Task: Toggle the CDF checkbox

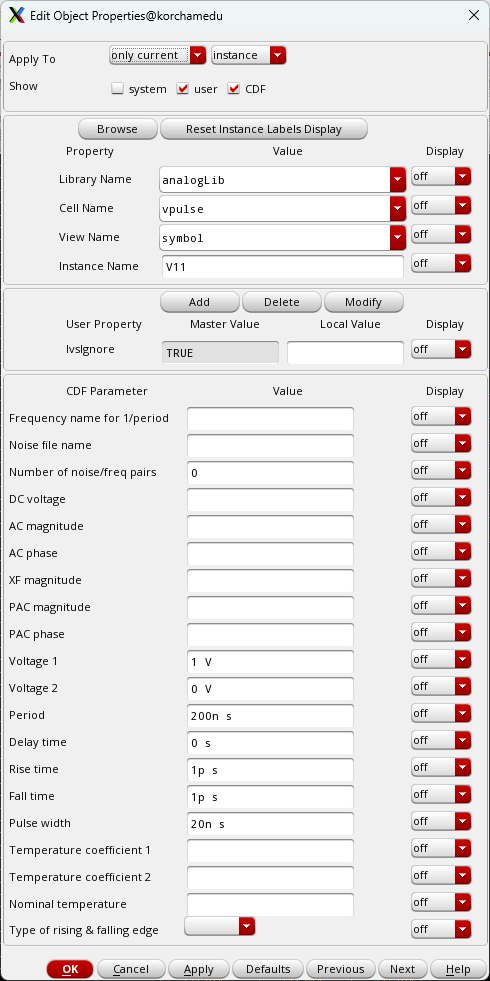Action: click(234, 89)
